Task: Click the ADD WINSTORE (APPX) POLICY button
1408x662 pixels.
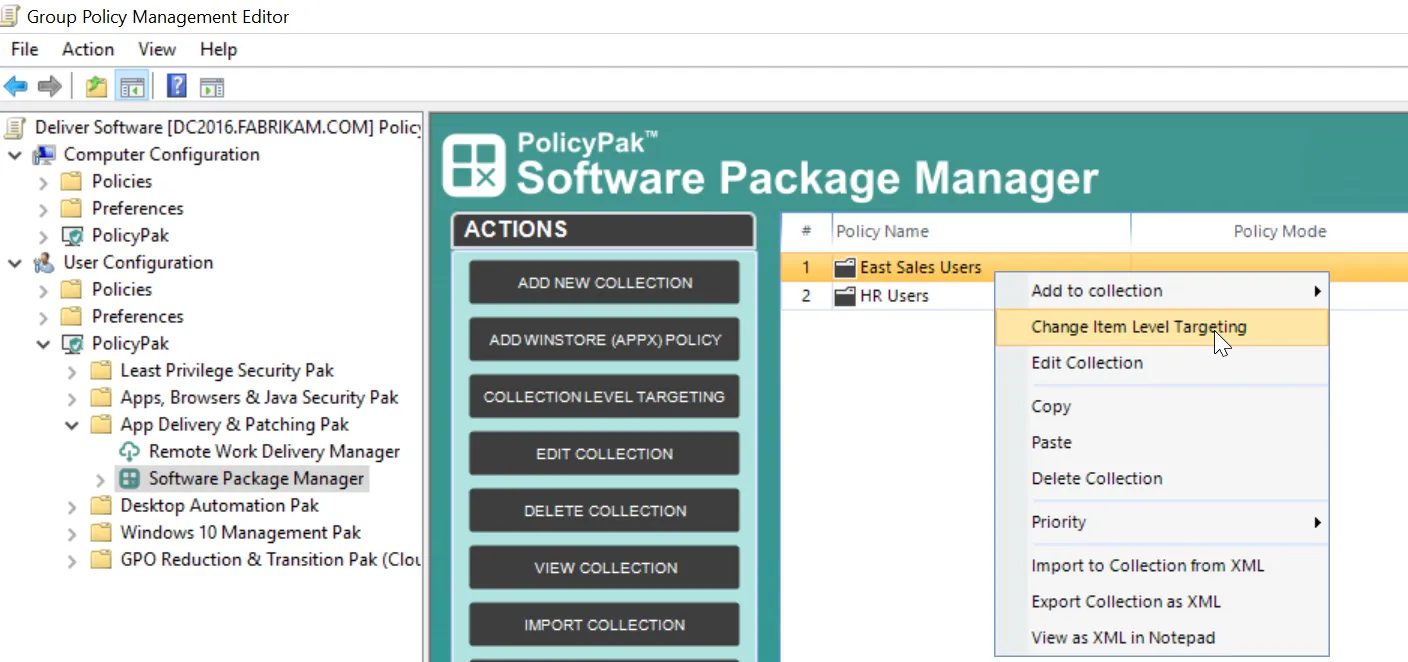Action: (605, 340)
